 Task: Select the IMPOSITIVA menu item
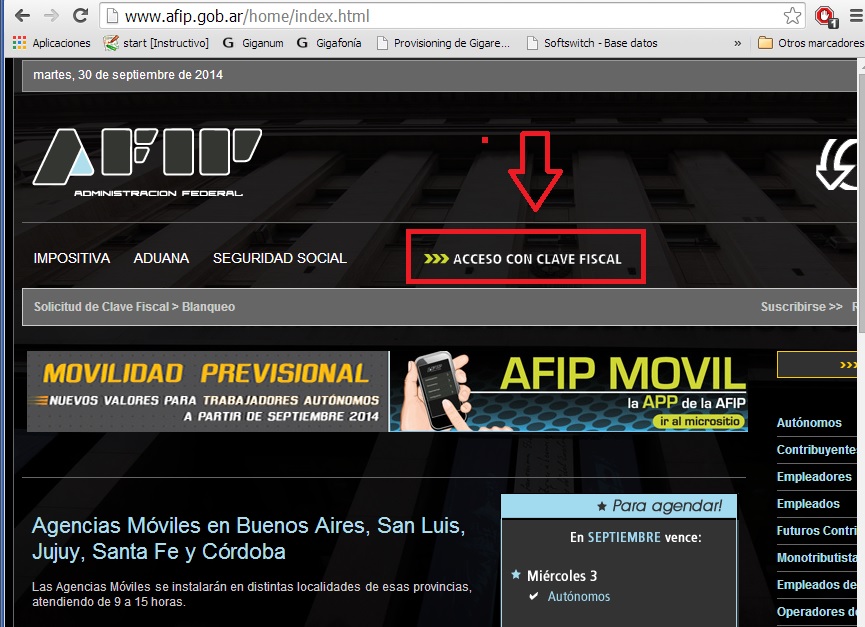pos(71,258)
